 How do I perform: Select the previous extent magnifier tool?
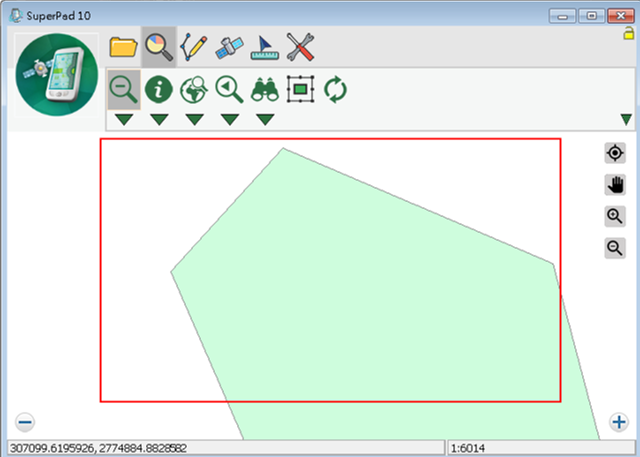click(229, 89)
